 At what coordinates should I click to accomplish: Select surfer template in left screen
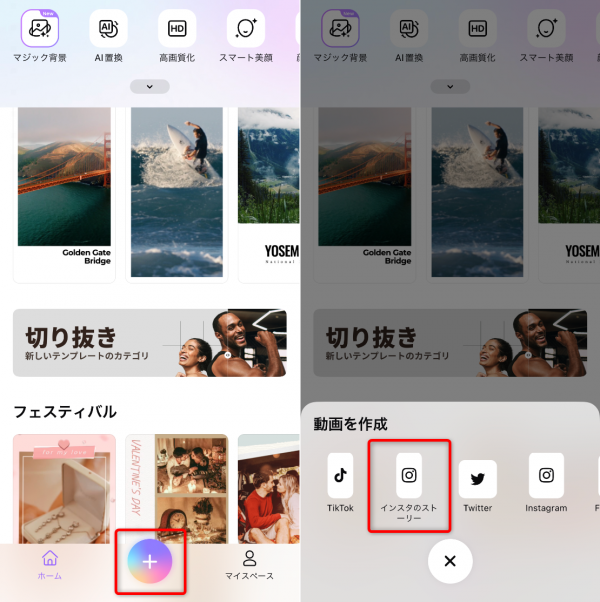(x=177, y=195)
